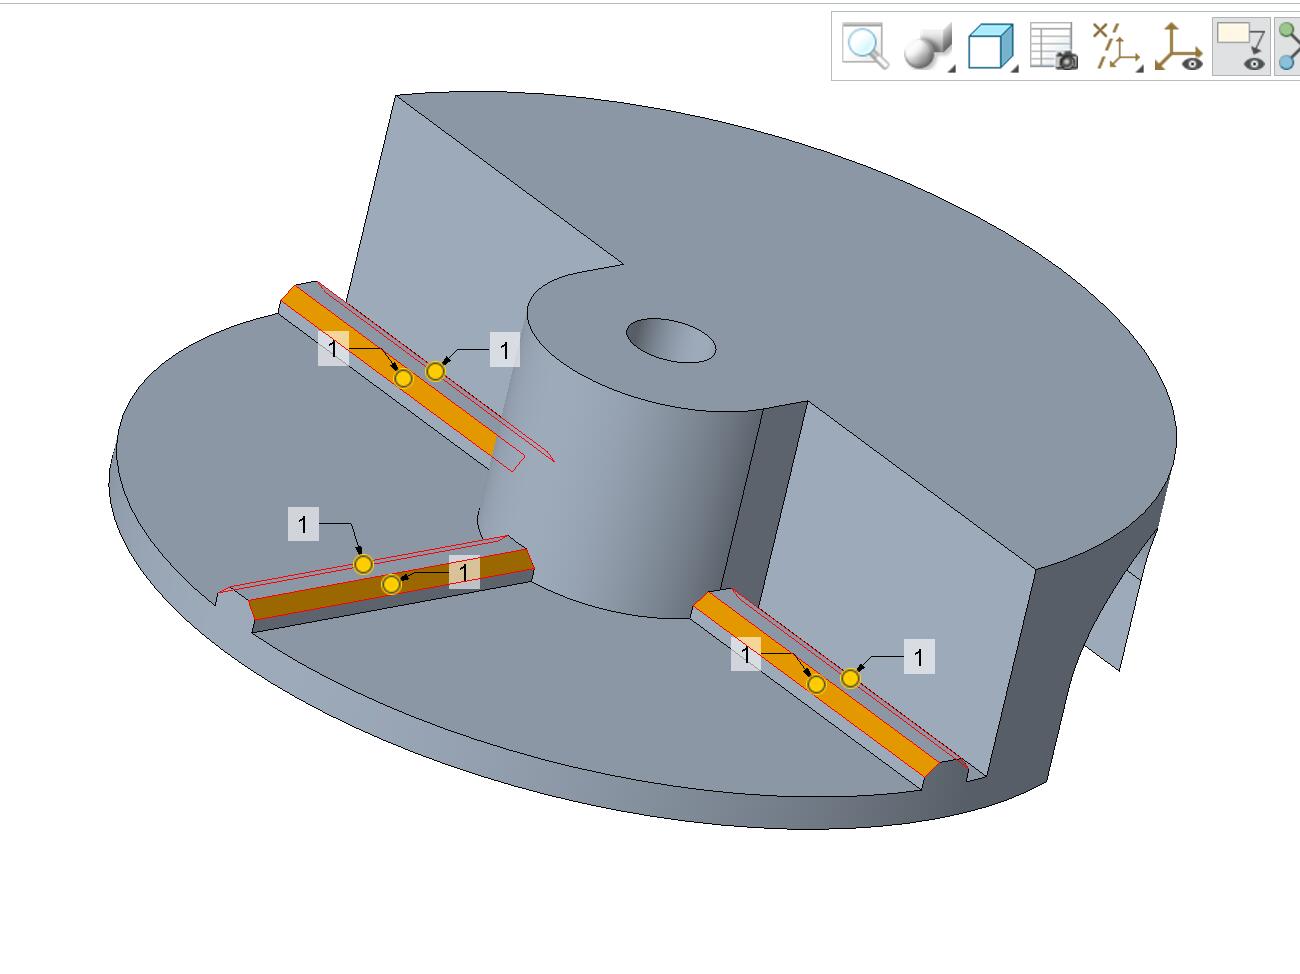The image size is (1300, 974).
Task: Select the right slot's right yellow marker
Action: (850, 678)
